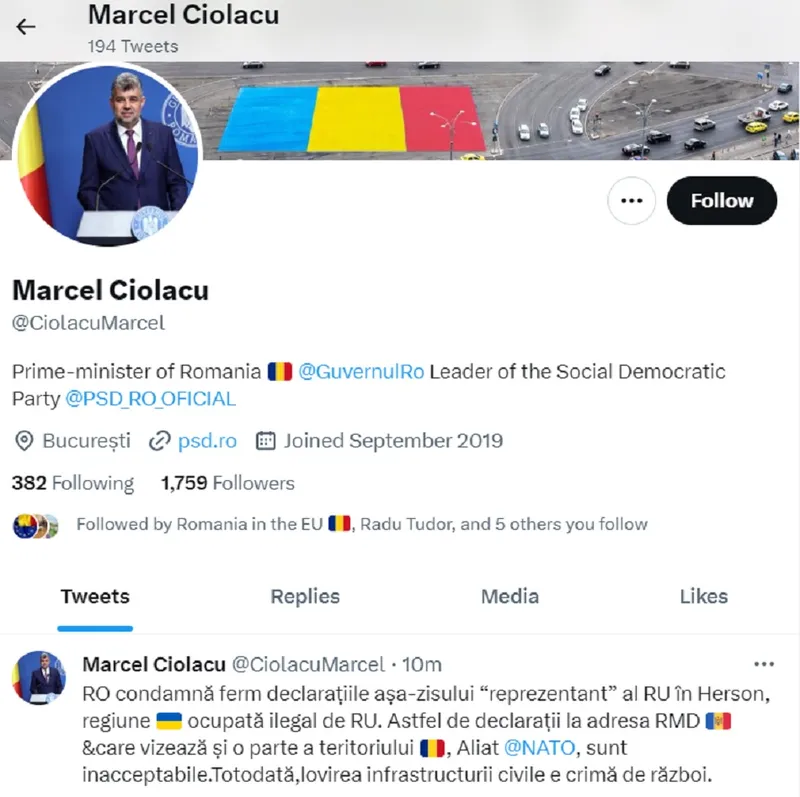Switch to the Likes tab
Screen dimensions: 800x797
[704, 596]
